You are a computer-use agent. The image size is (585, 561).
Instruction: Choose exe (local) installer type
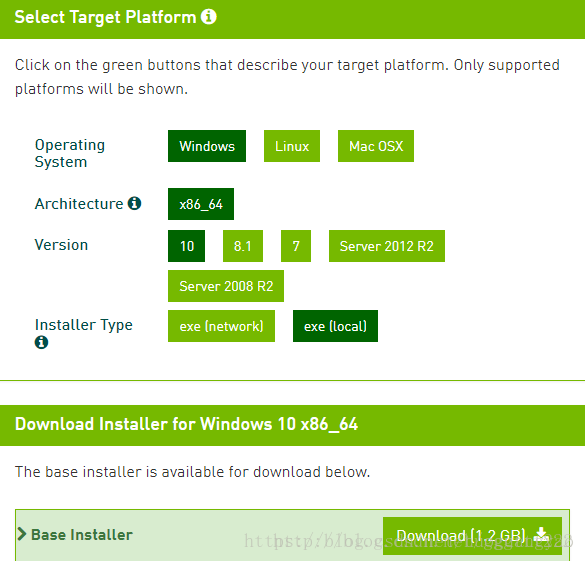(x=335, y=326)
